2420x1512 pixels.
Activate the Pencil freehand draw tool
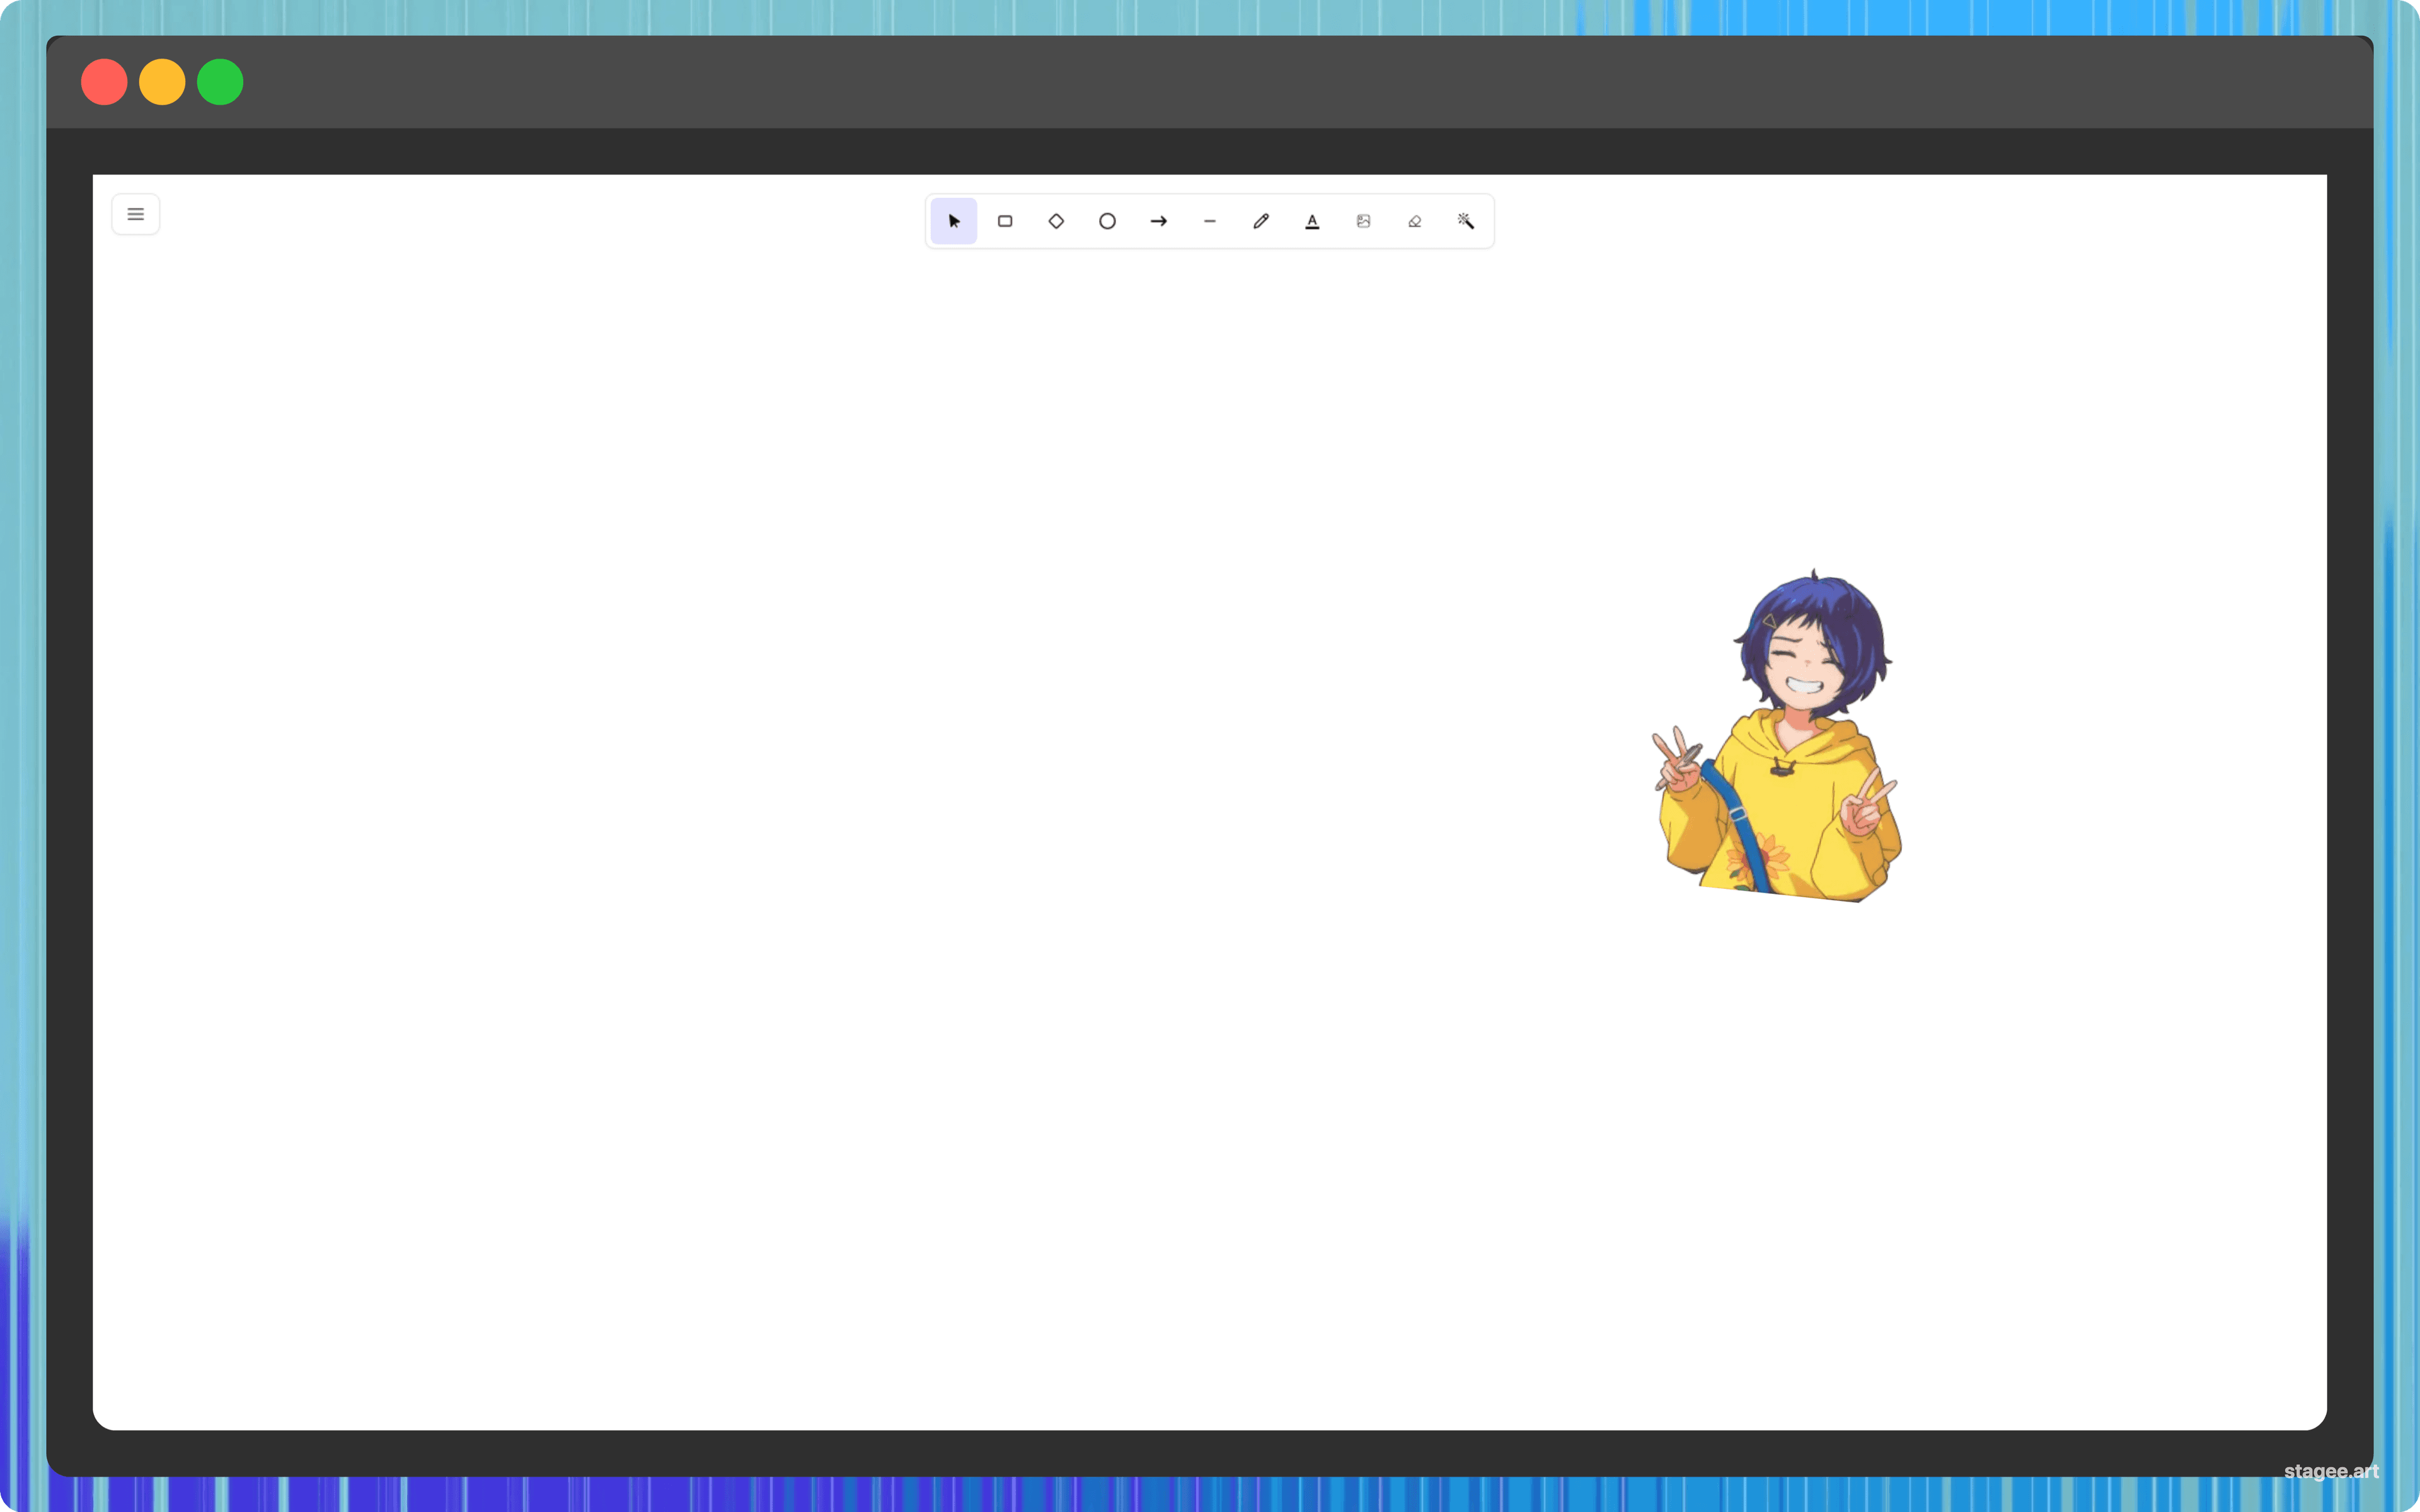(x=1261, y=221)
